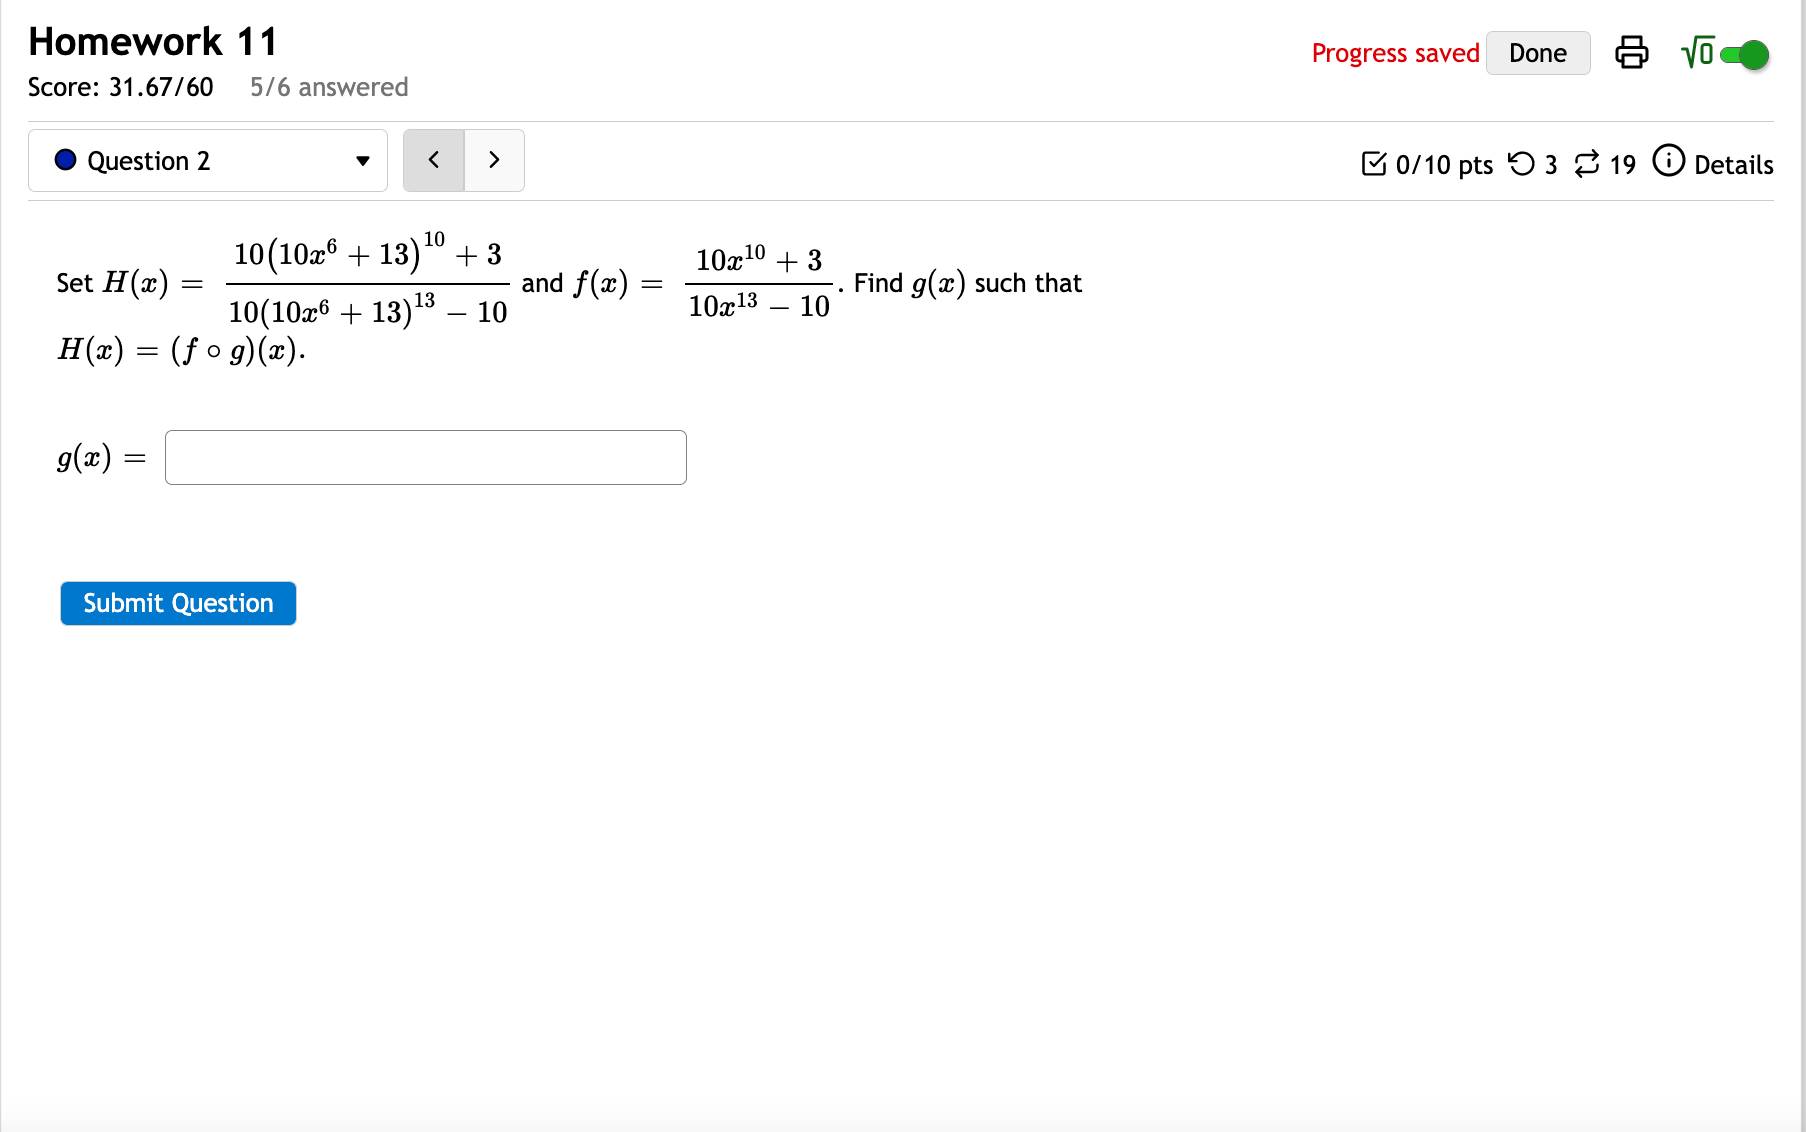Click the blue status dot beside Question 2
This screenshot has height=1132, width=1806.
64,159
